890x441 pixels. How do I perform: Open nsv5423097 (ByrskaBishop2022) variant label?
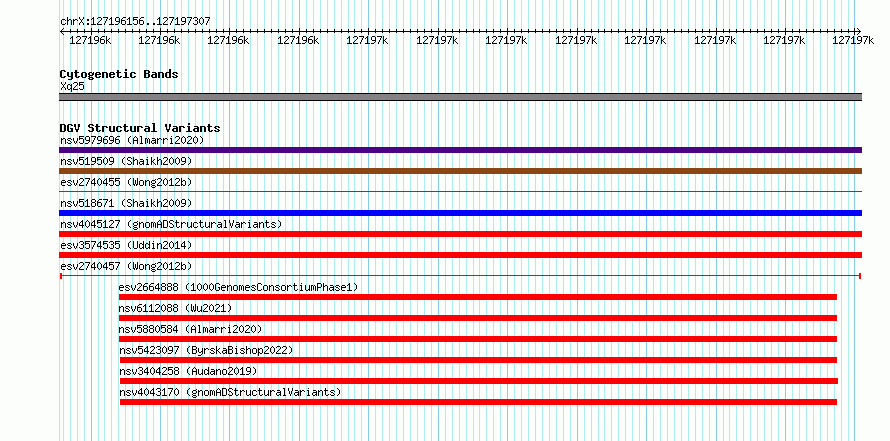(x=206, y=350)
